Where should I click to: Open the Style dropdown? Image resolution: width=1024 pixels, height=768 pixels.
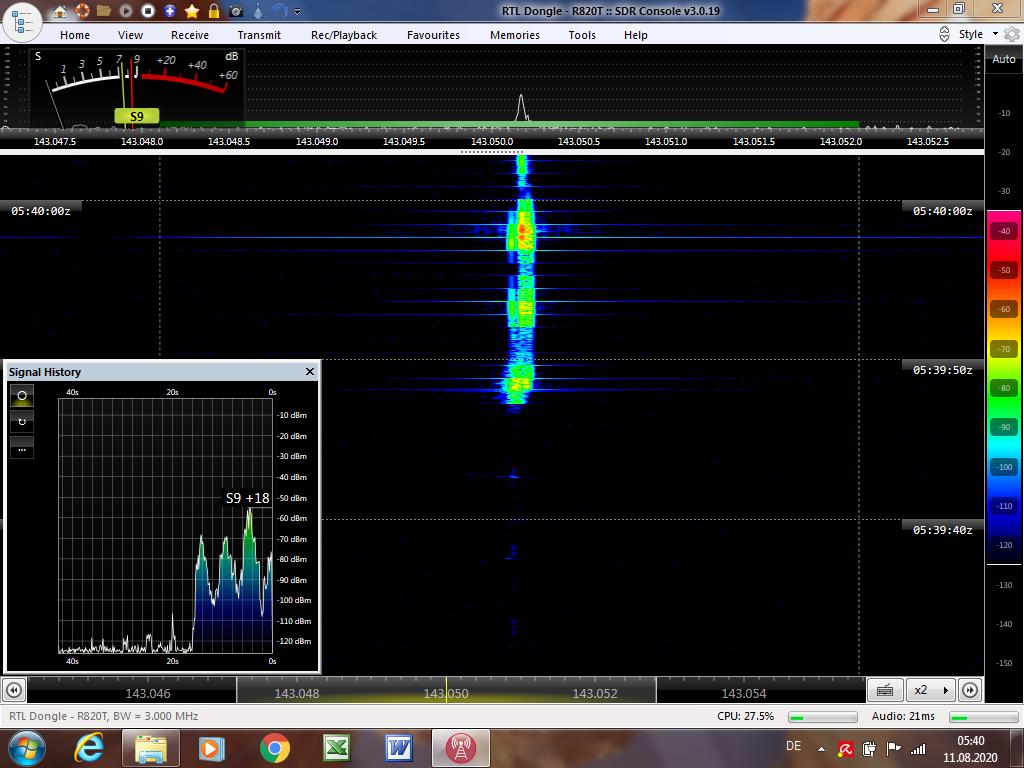[x=978, y=34]
